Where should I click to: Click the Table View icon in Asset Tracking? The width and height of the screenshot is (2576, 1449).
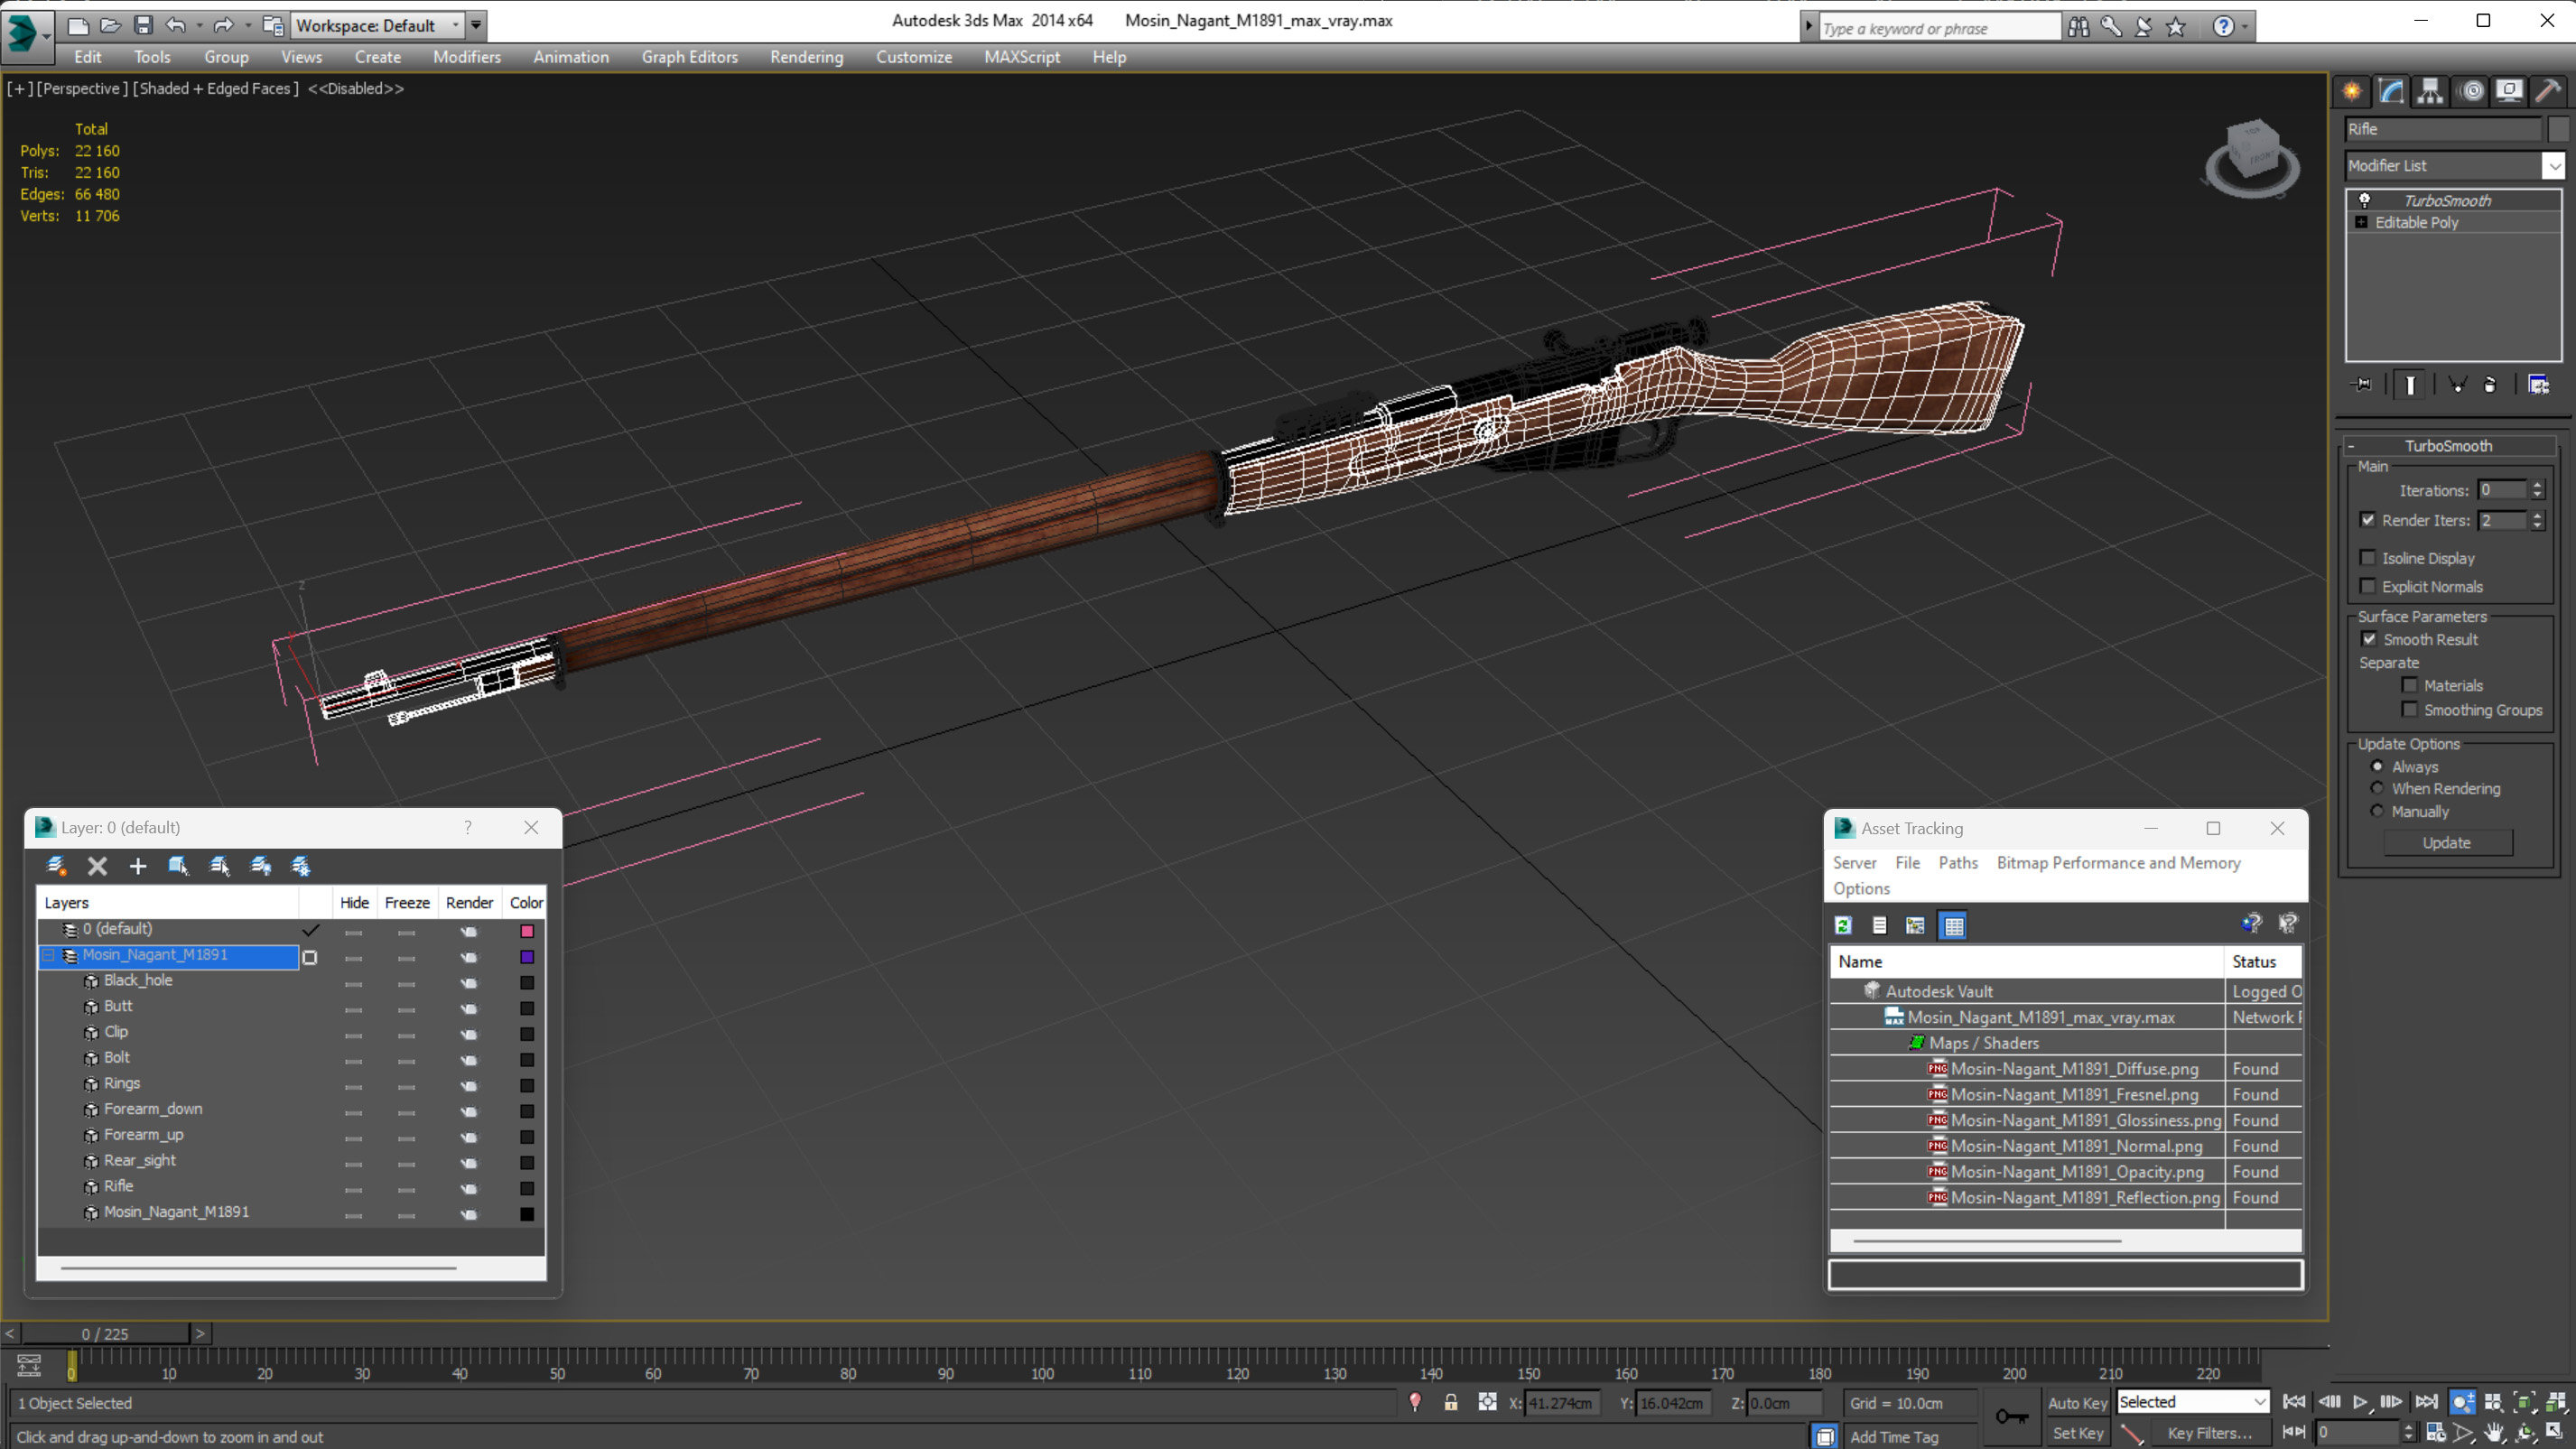pos(1953,926)
